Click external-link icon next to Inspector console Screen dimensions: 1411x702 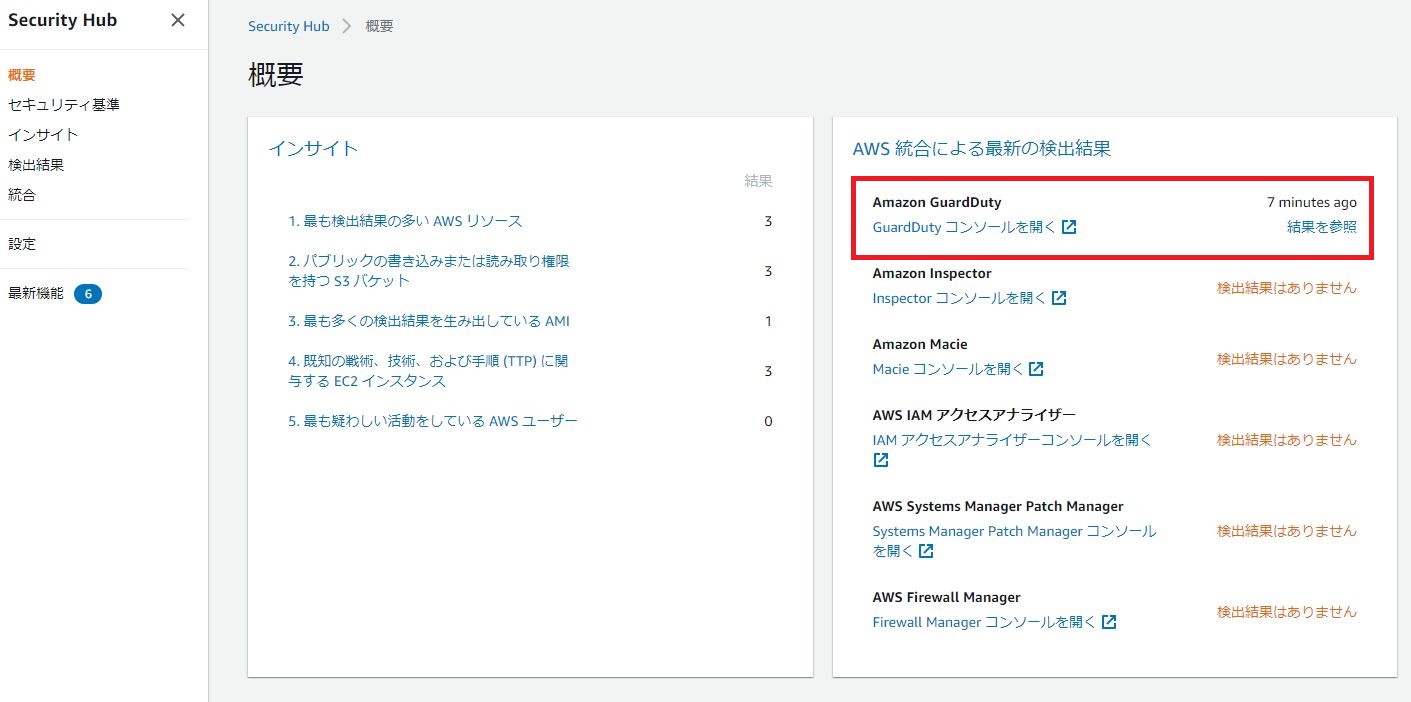pyautogui.click(x=1059, y=298)
